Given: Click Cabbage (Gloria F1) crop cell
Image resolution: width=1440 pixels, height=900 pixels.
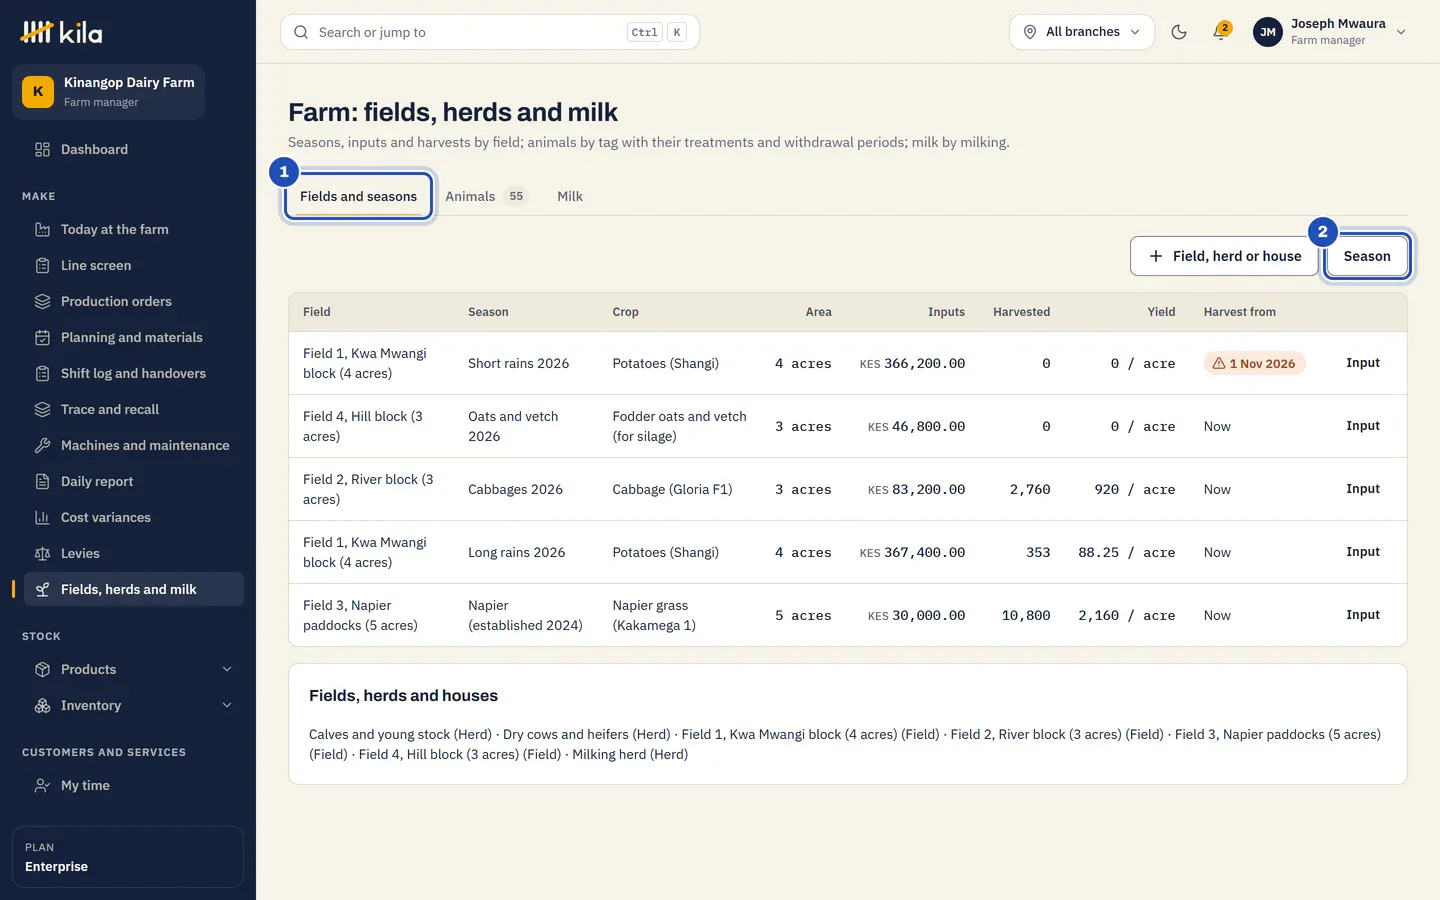Looking at the screenshot, I should pyautogui.click(x=672, y=489).
